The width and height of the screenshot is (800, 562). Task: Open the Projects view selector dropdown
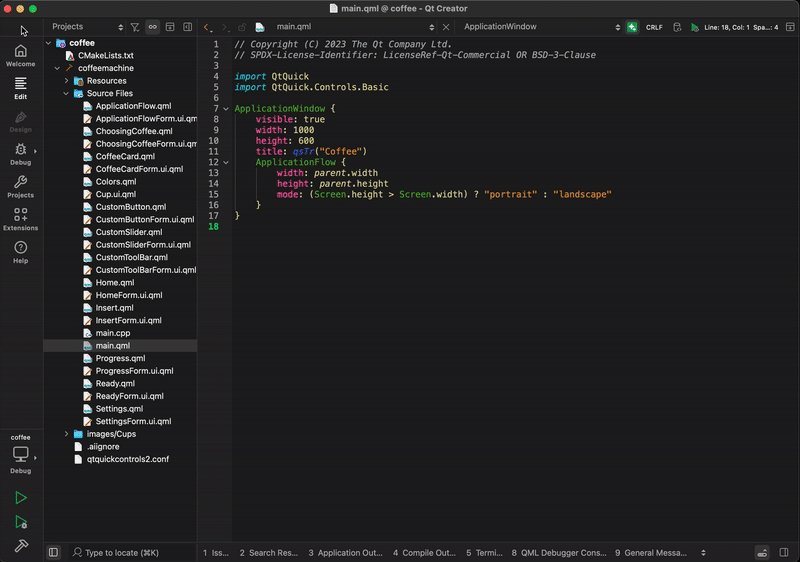point(86,27)
